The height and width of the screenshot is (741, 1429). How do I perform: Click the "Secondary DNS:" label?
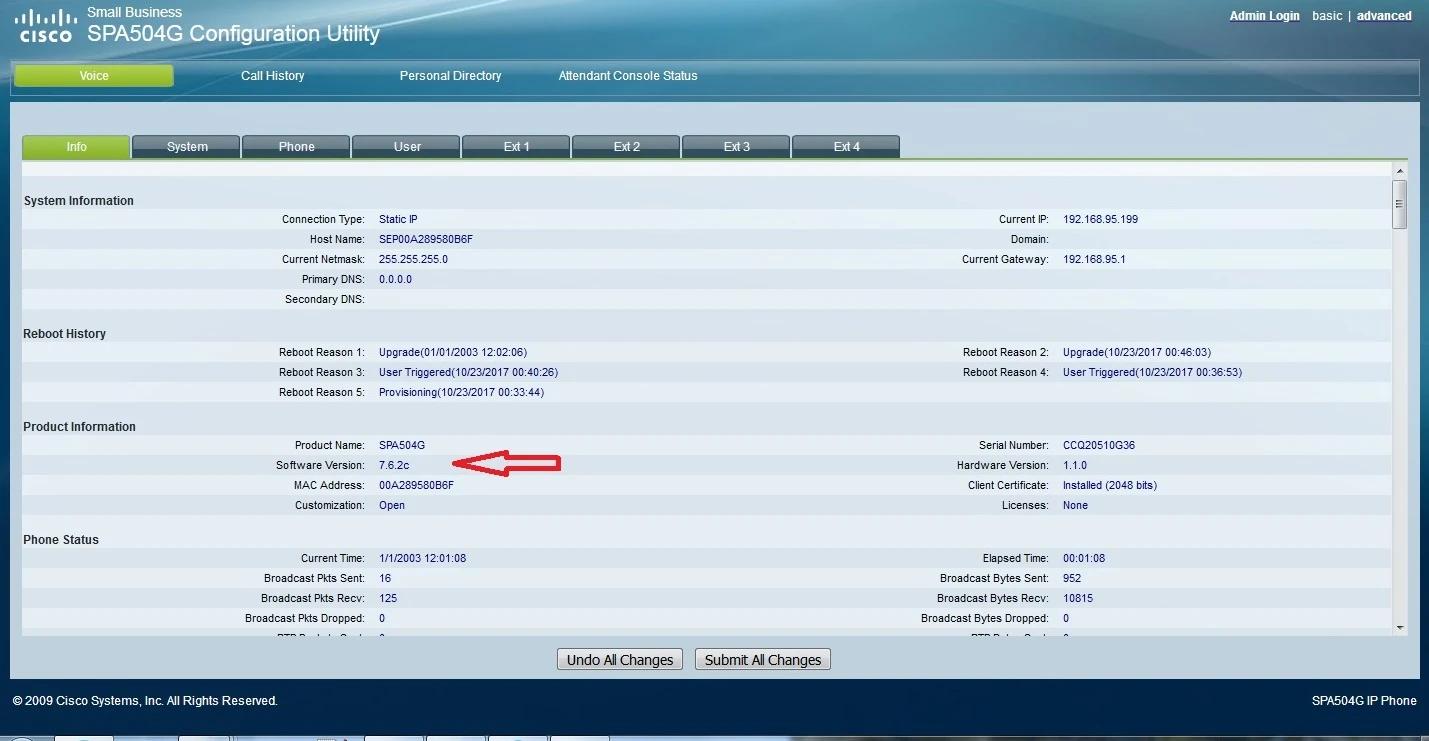tap(325, 299)
